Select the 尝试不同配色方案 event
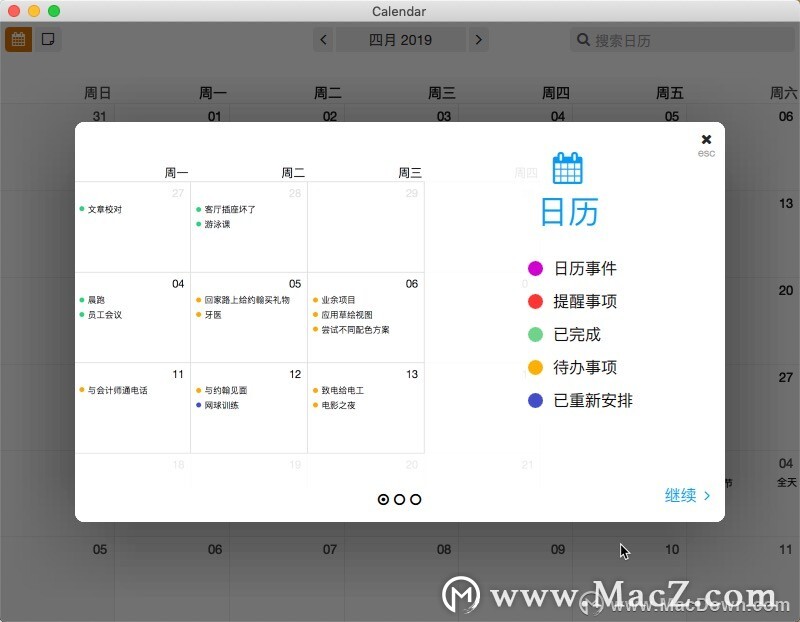Image resolution: width=800 pixels, height=622 pixels. [x=352, y=330]
